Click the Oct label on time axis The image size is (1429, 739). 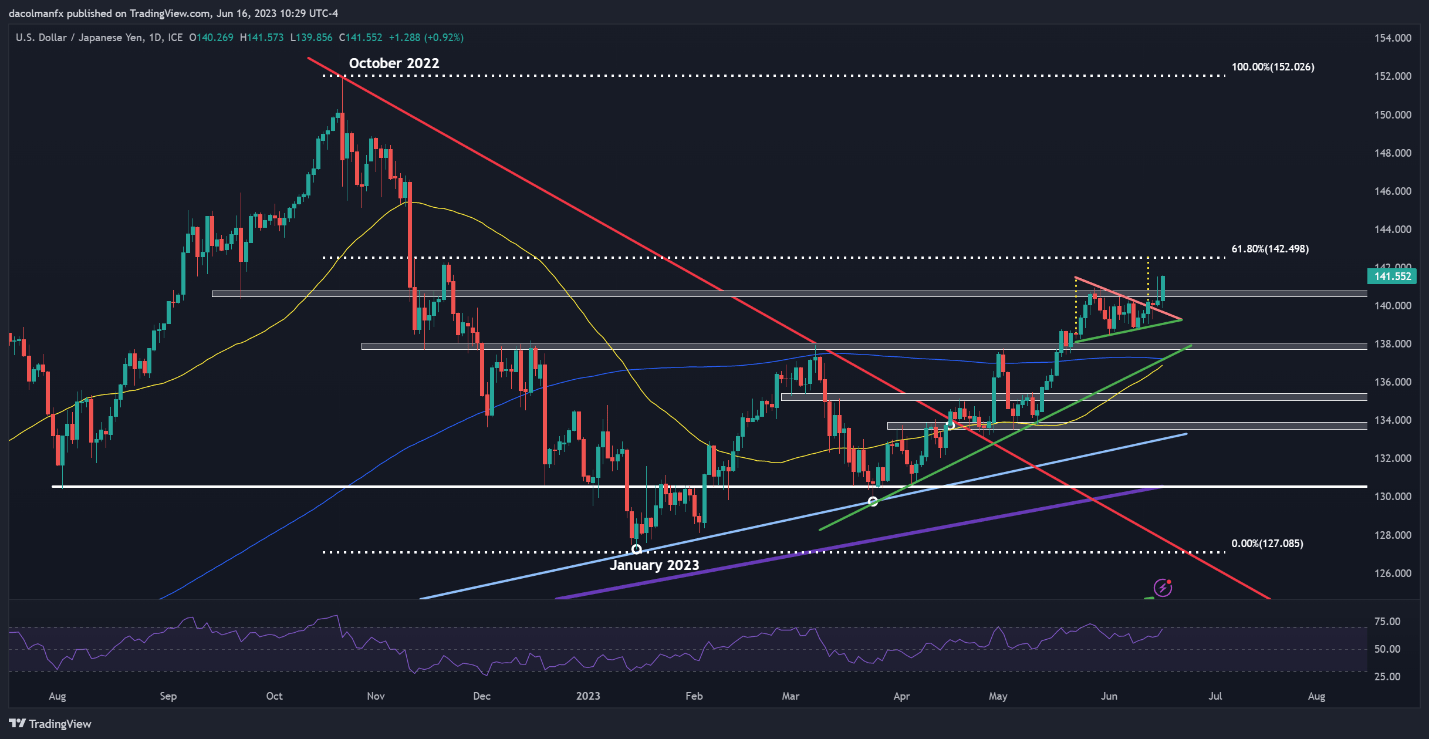(x=275, y=695)
